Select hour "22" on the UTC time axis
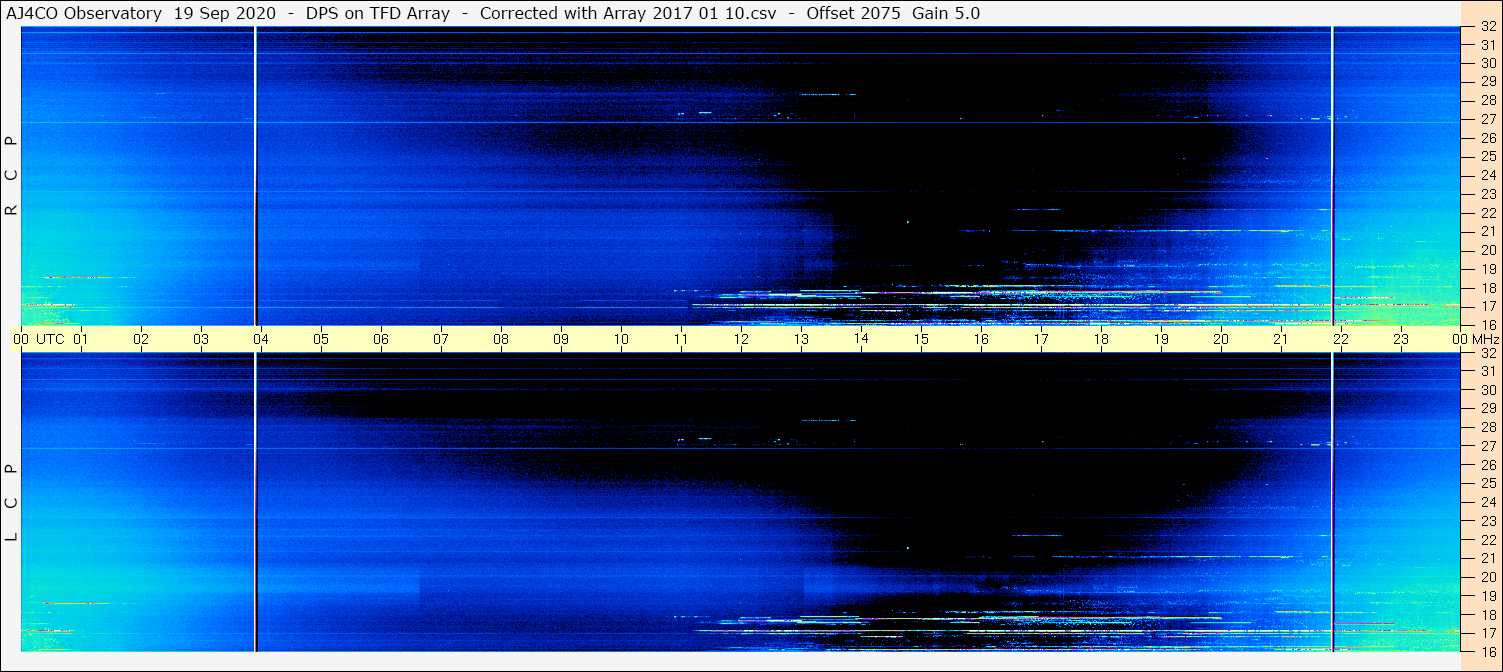This screenshot has width=1503, height=672. (x=1341, y=339)
